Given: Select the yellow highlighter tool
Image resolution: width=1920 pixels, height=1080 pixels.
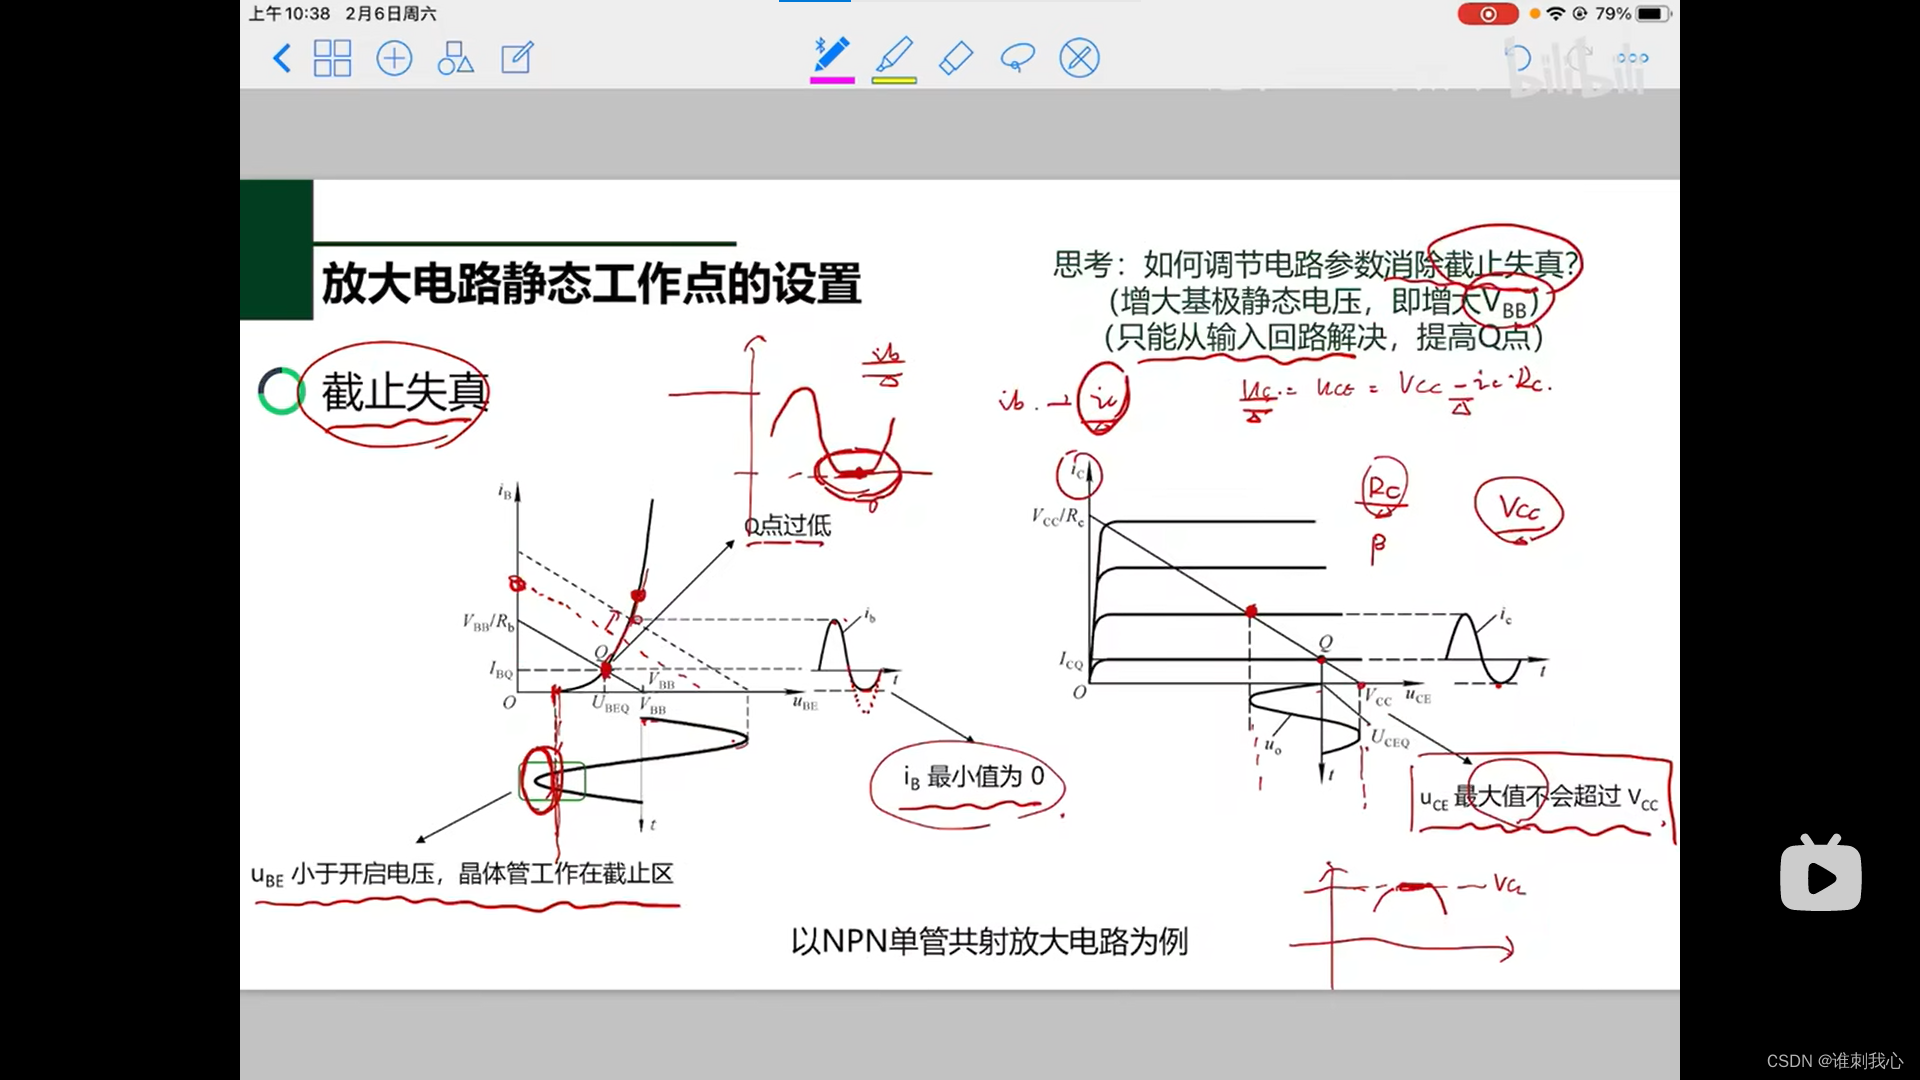Looking at the screenshot, I should coord(894,55).
